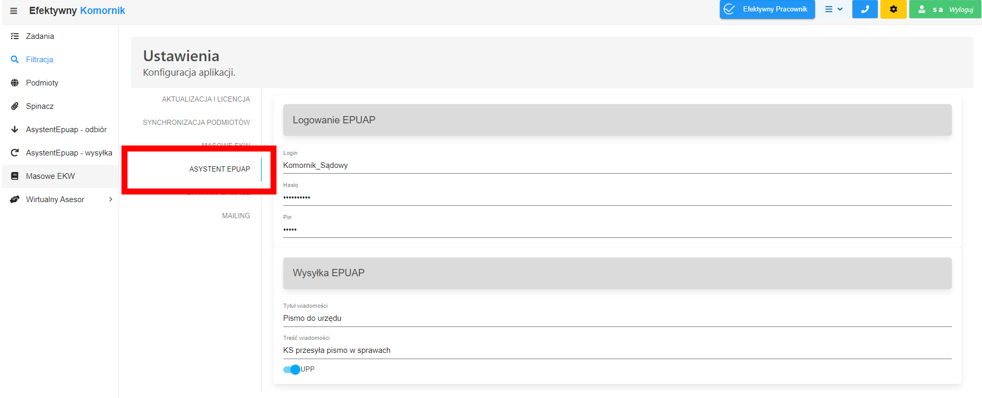Expand the Wirtualny Asesor submenu arrow
The width and height of the screenshot is (982, 398).
[x=110, y=200]
